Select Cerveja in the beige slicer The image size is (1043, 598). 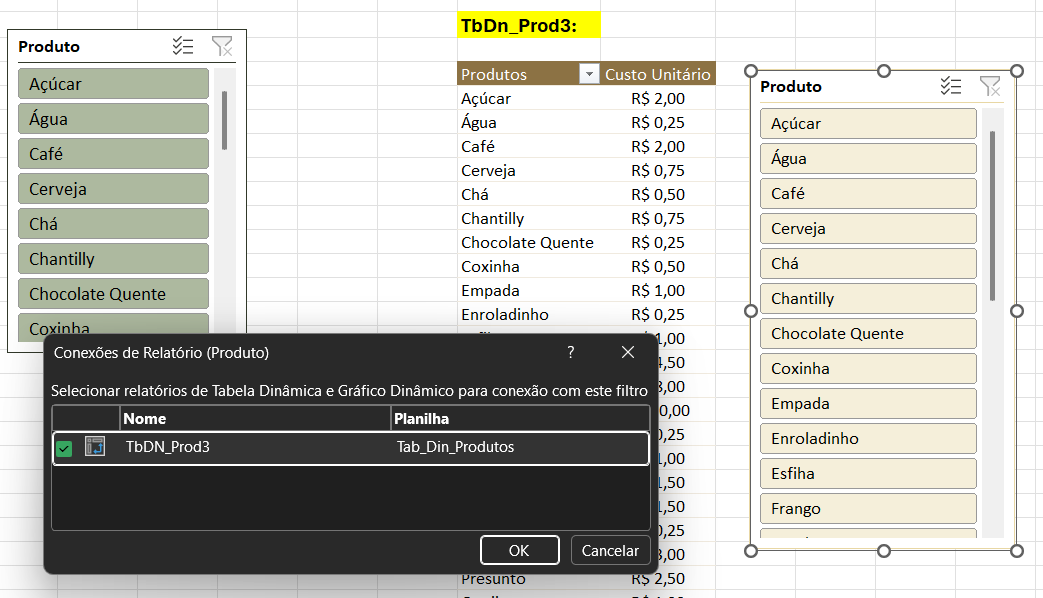(x=868, y=228)
